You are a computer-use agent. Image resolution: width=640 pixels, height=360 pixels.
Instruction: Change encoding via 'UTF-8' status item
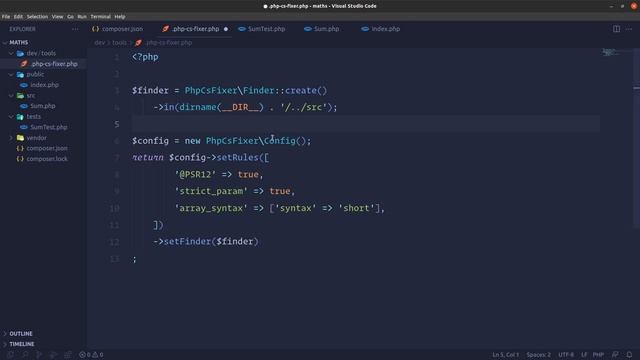(x=566, y=355)
